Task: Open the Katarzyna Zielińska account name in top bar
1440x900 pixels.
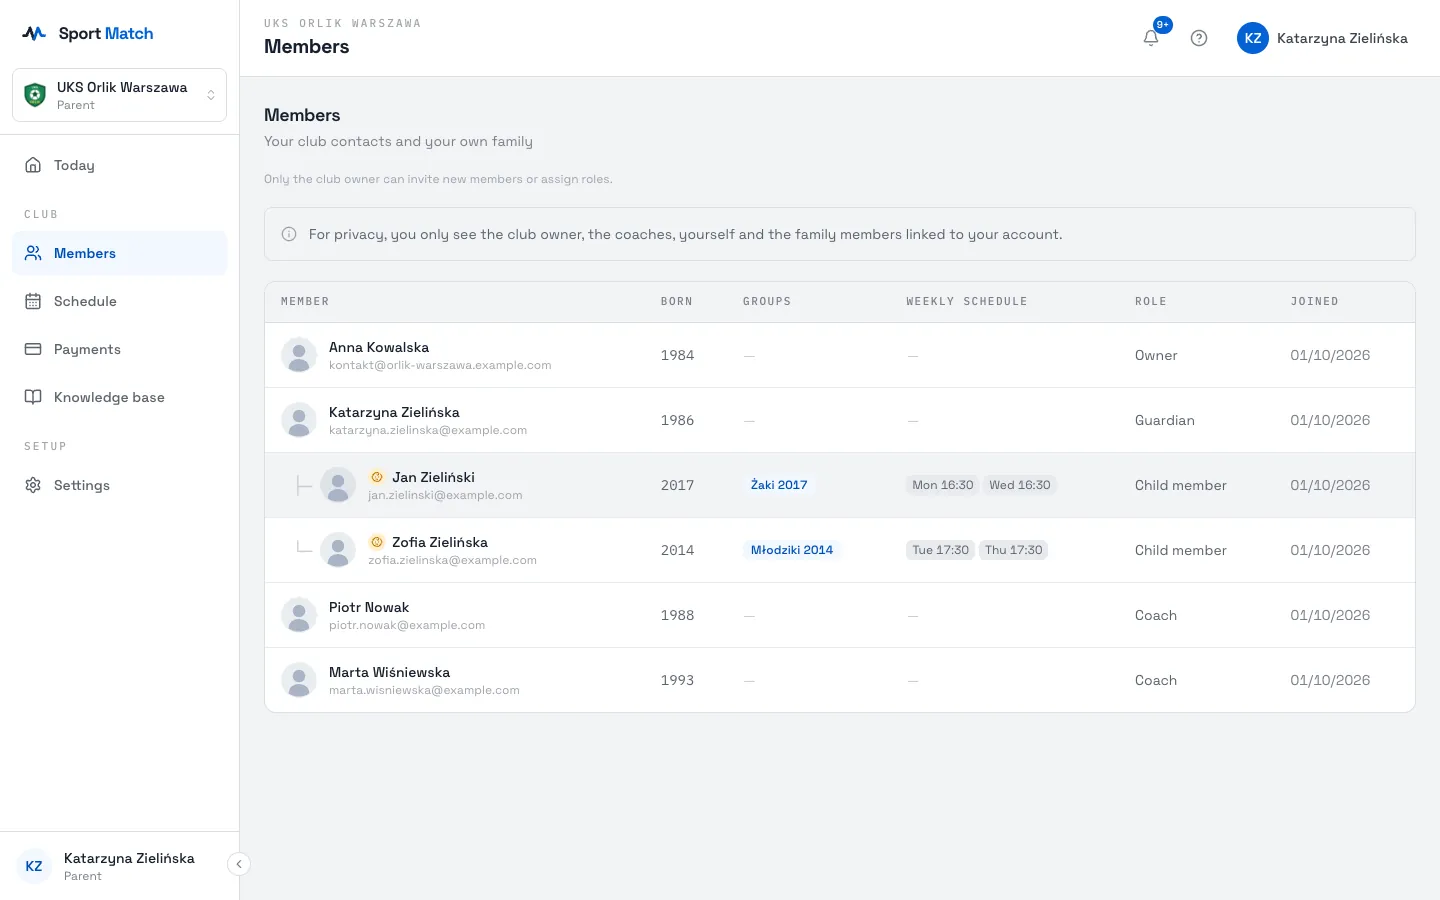Action: pyautogui.click(x=1342, y=38)
